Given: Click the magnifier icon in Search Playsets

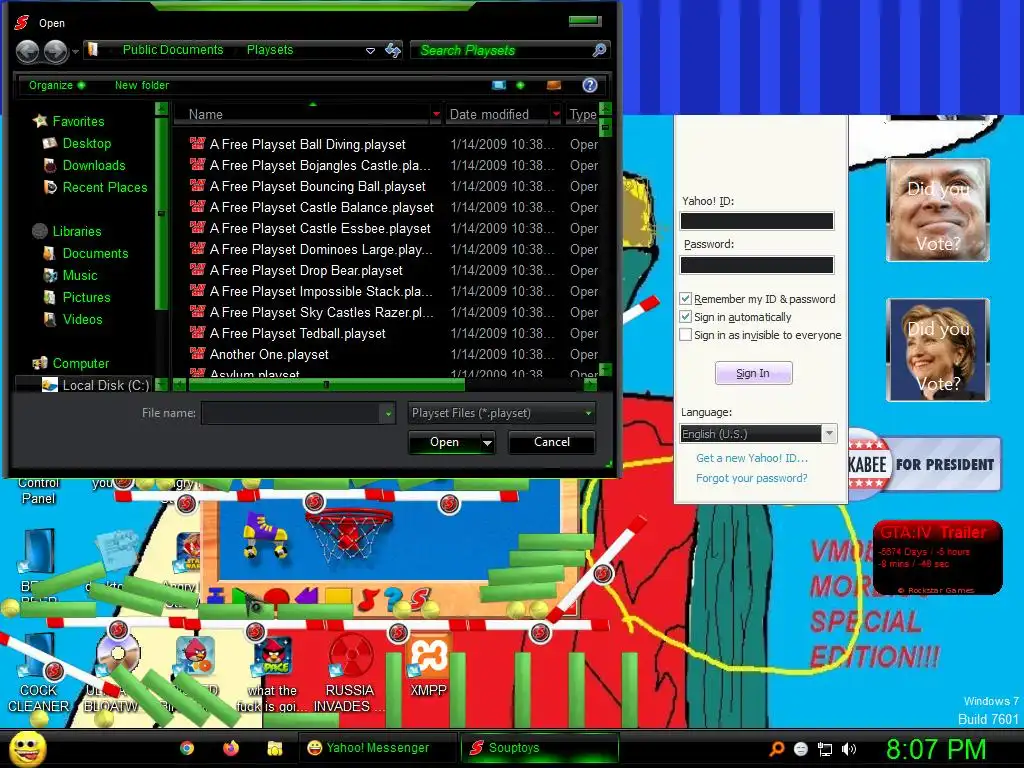Looking at the screenshot, I should tap(599, 50).
